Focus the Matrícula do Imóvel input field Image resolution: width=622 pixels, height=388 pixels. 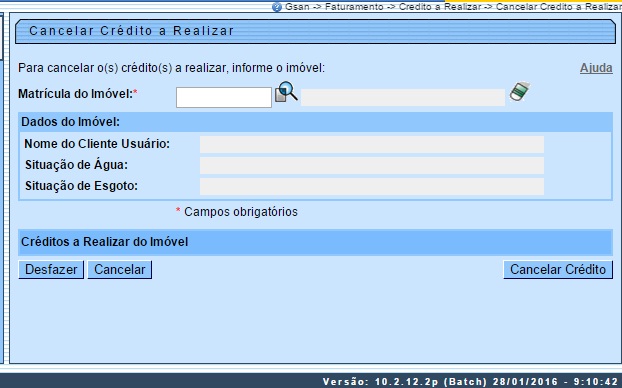pos(224,97)
